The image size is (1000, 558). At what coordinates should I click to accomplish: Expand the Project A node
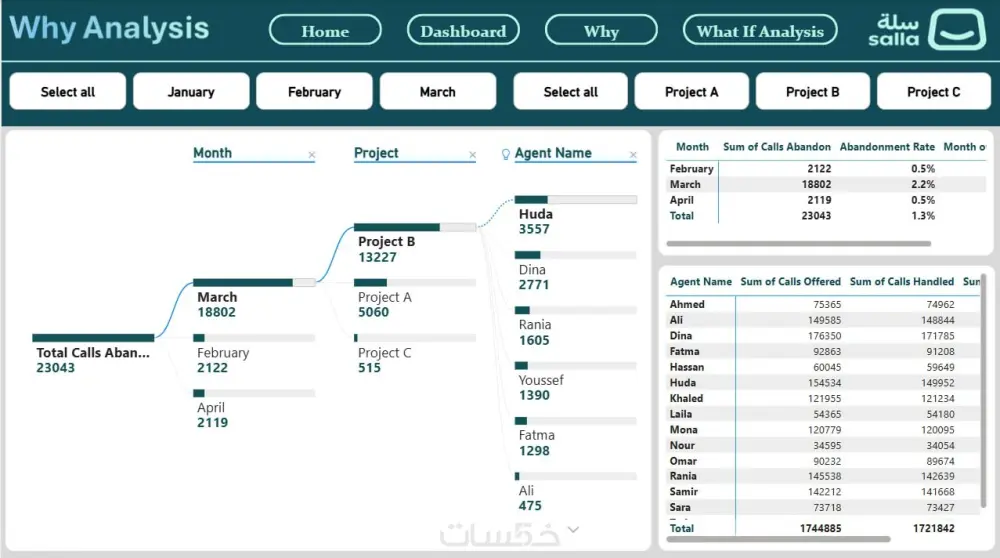click(415, 298)
